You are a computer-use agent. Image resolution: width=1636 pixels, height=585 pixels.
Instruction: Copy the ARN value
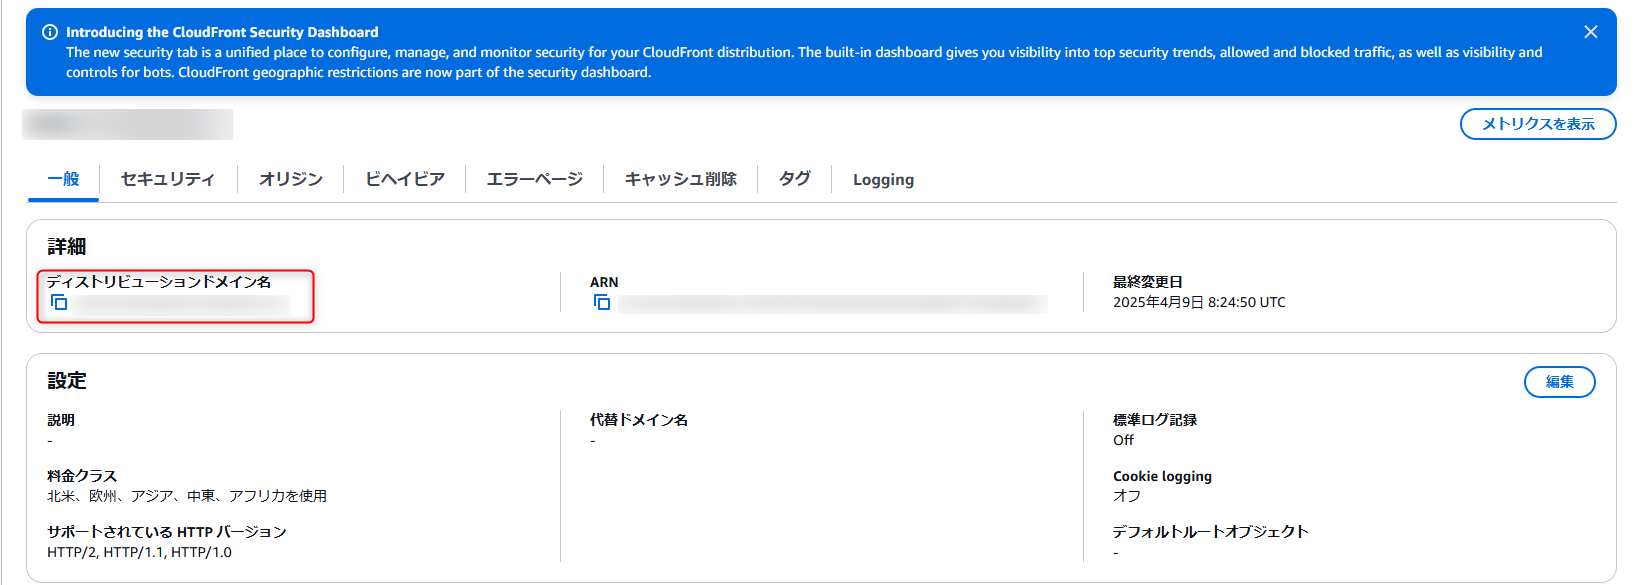[x=602, y=302]
